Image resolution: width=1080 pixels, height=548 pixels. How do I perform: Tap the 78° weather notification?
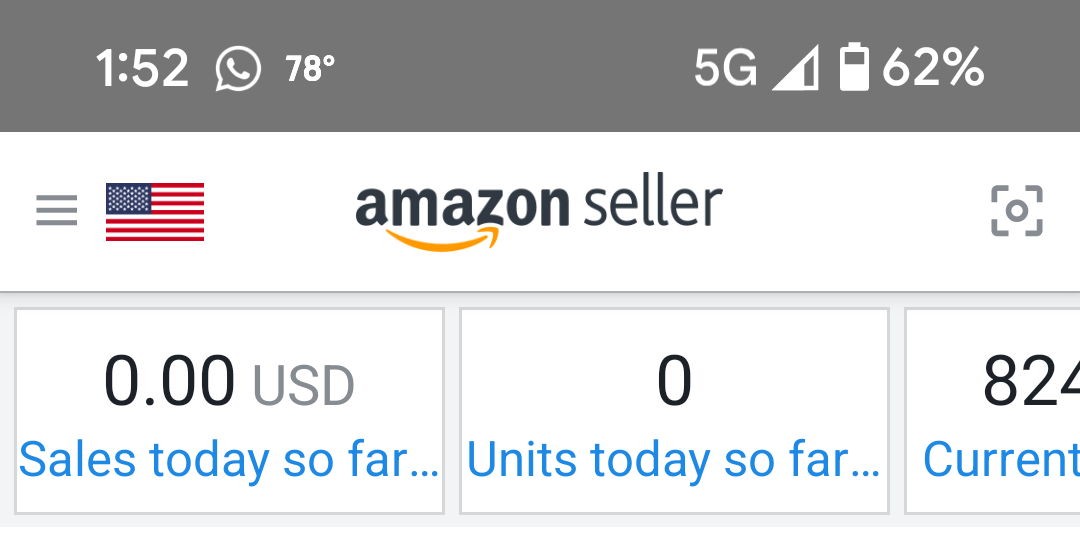tap(310, 70)
